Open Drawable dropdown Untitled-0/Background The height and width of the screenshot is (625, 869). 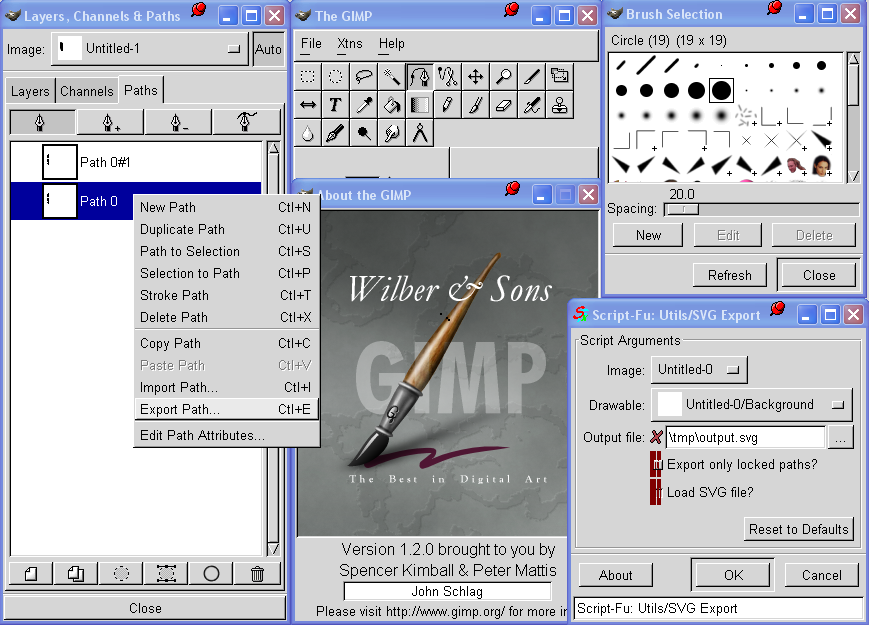tap(751, 405)
